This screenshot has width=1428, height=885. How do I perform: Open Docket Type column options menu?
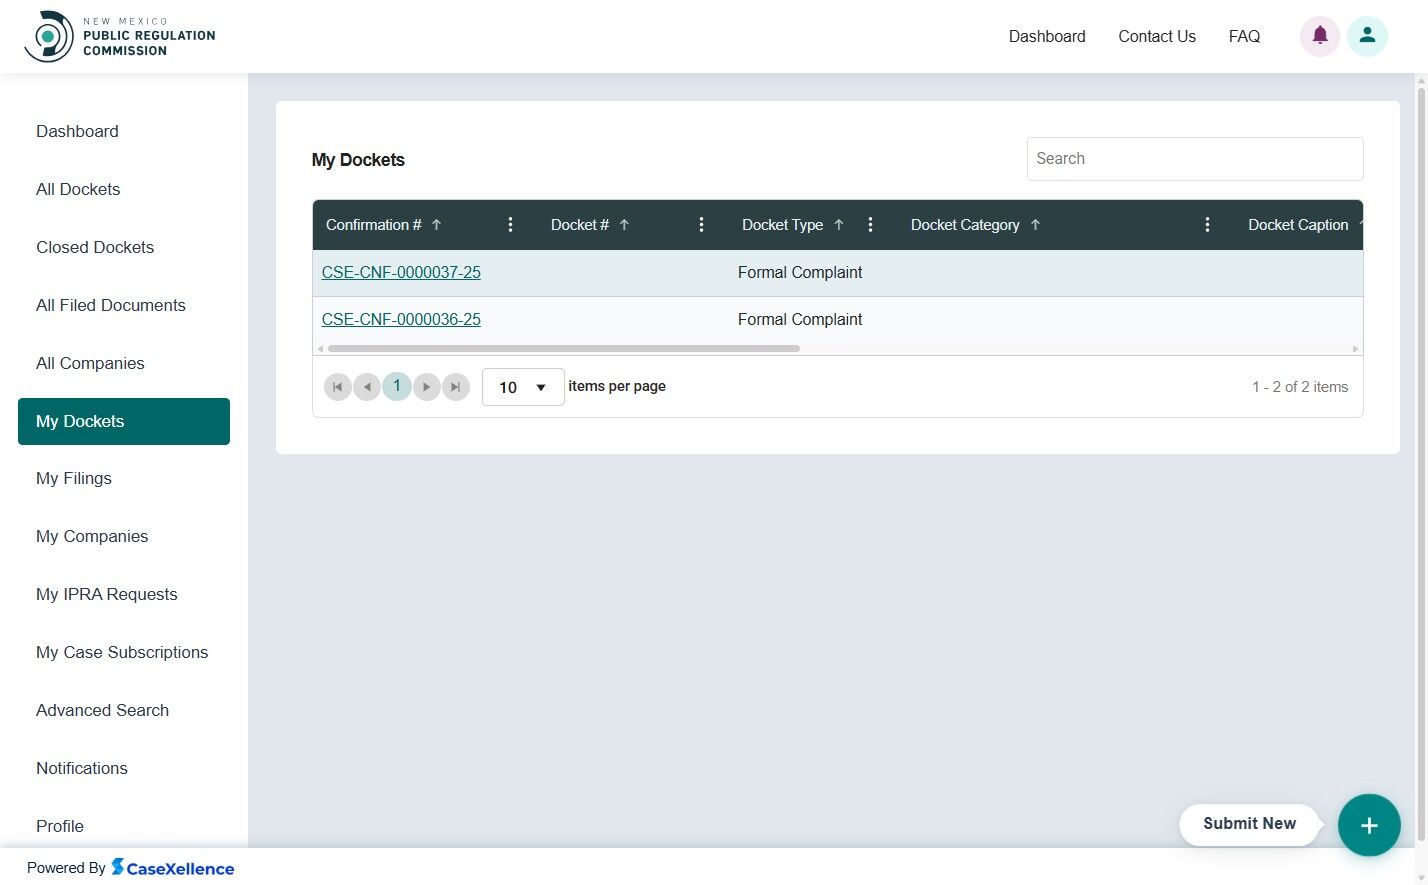point(870,225)
